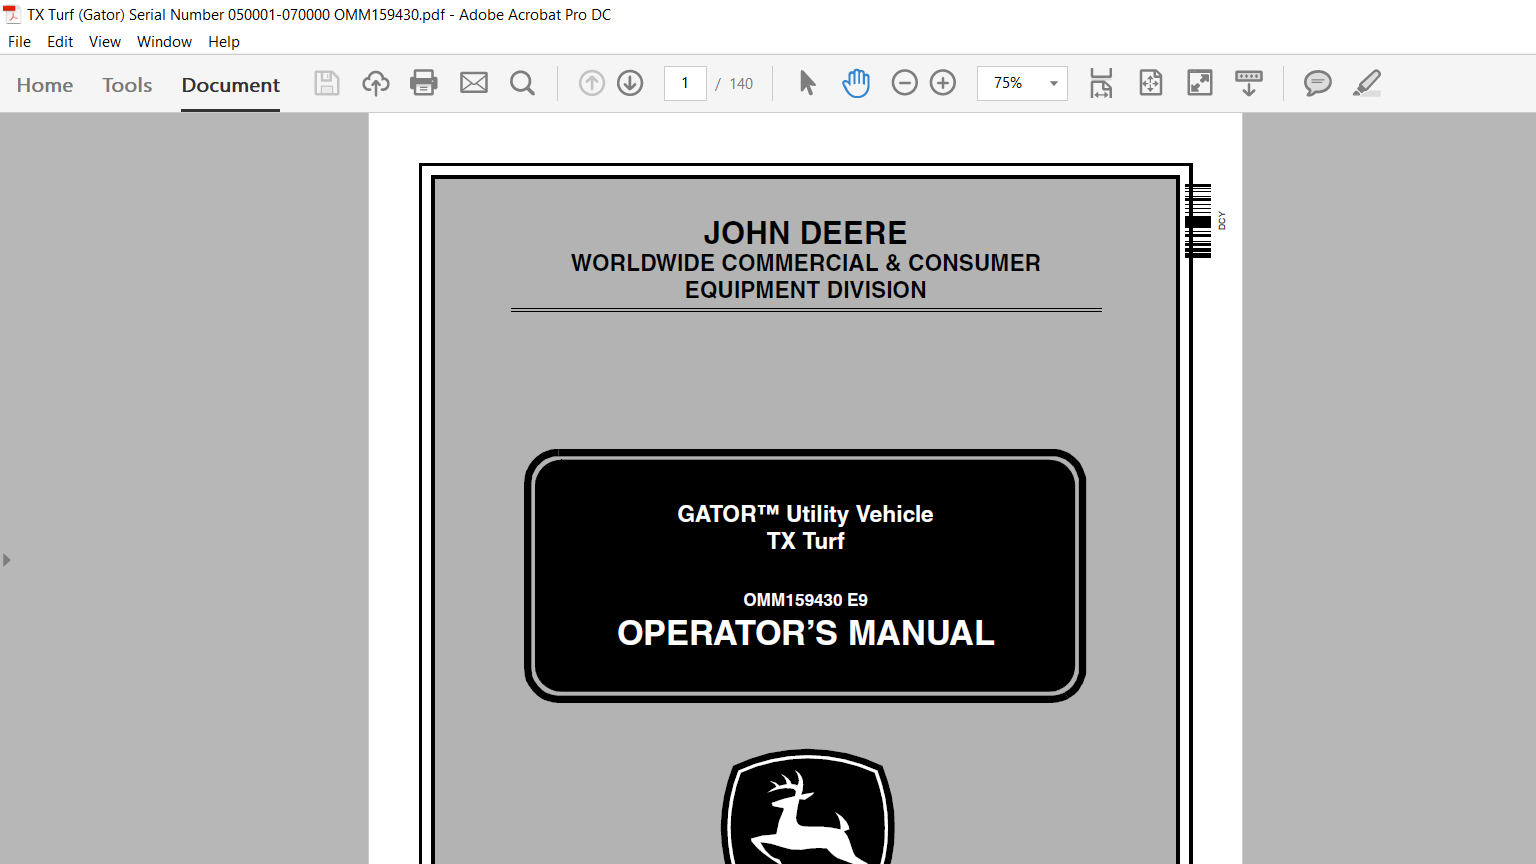
Task: Click the OPERATOR'S MANUAL heading
Action: point(806,633)
